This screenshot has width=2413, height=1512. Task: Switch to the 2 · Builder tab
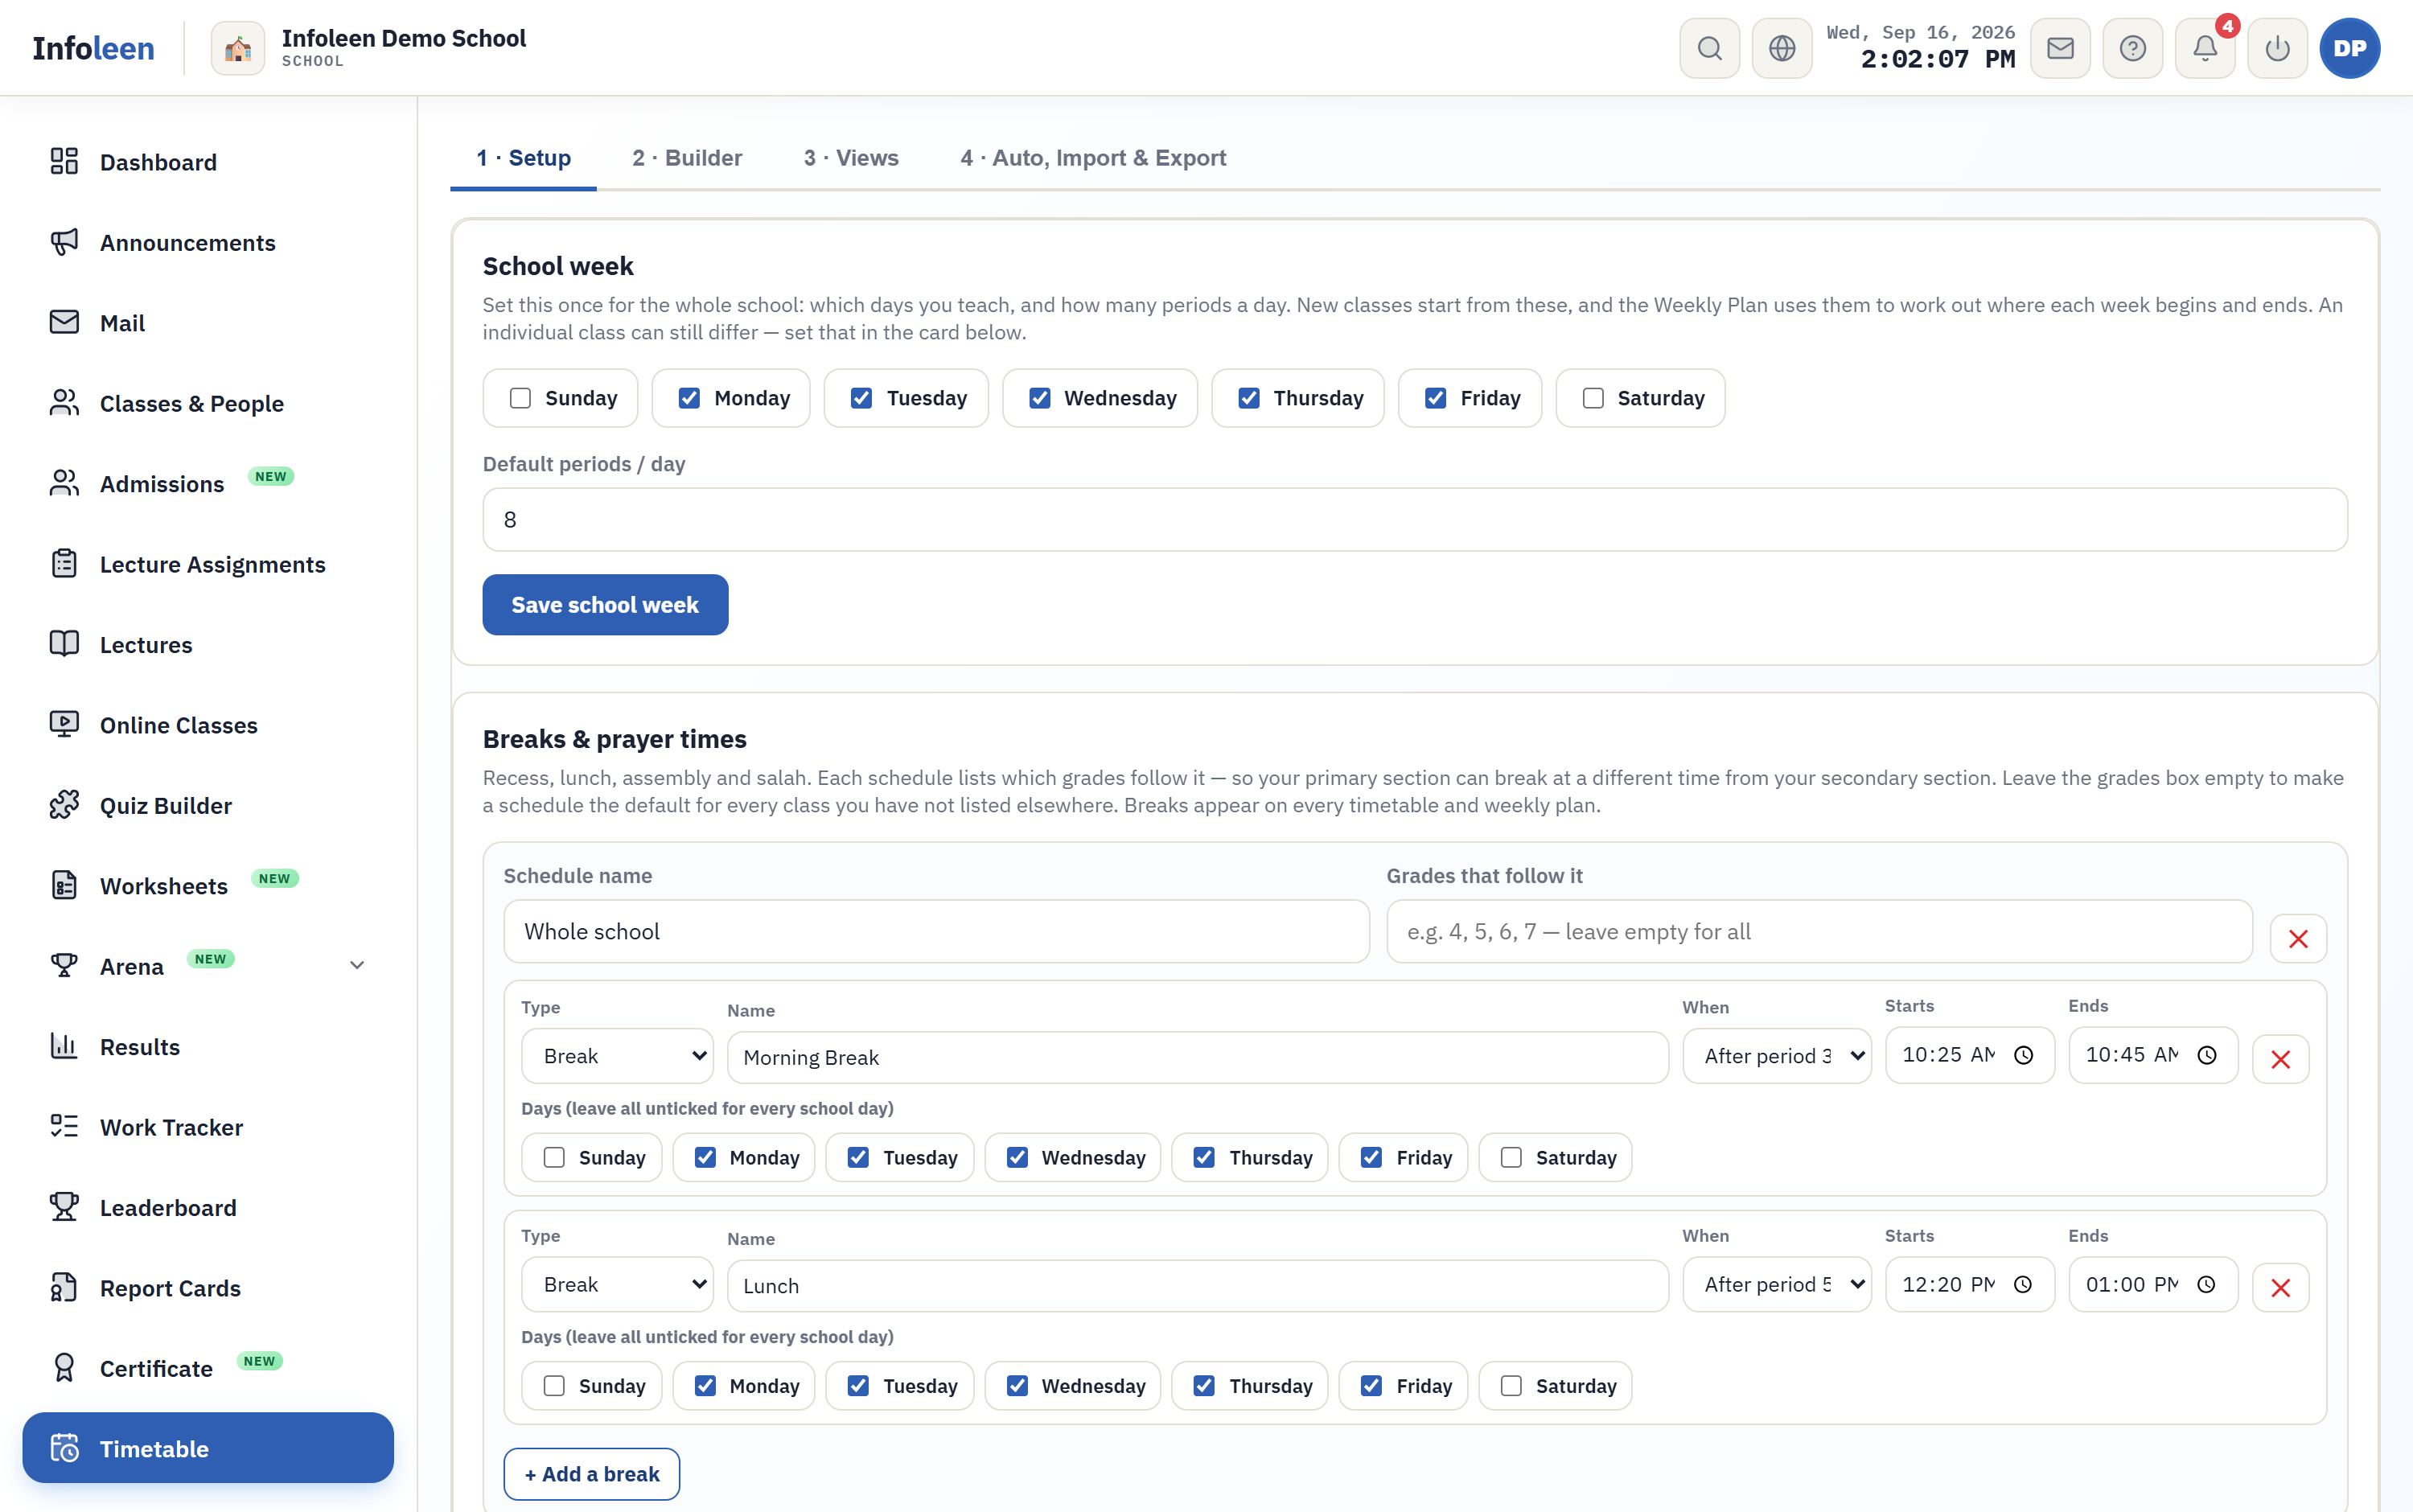(x=687, y=158)
